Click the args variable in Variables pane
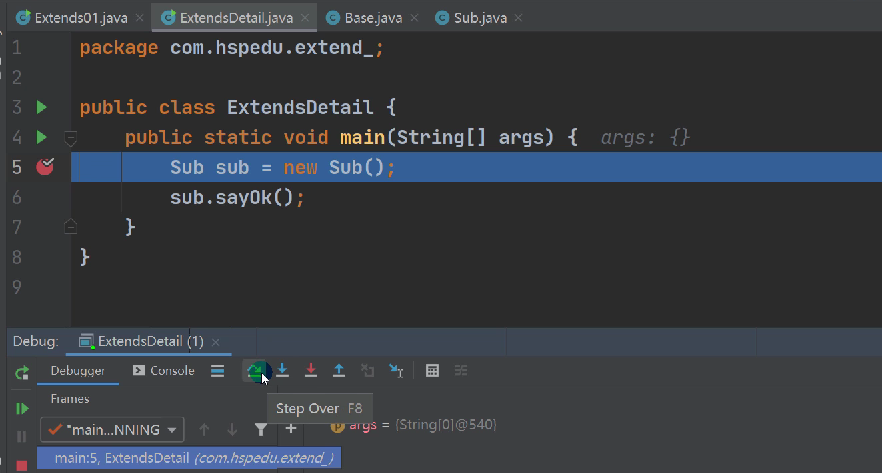 [x=363, y=425]
